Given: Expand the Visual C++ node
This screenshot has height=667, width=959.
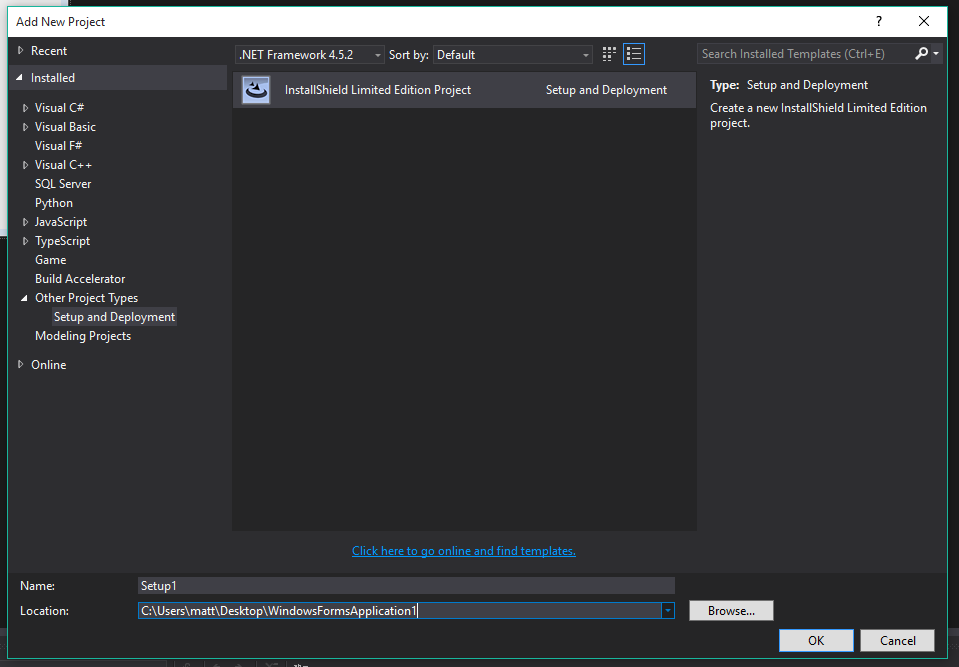Looking at the screenshot, I should tap(25, 164).
